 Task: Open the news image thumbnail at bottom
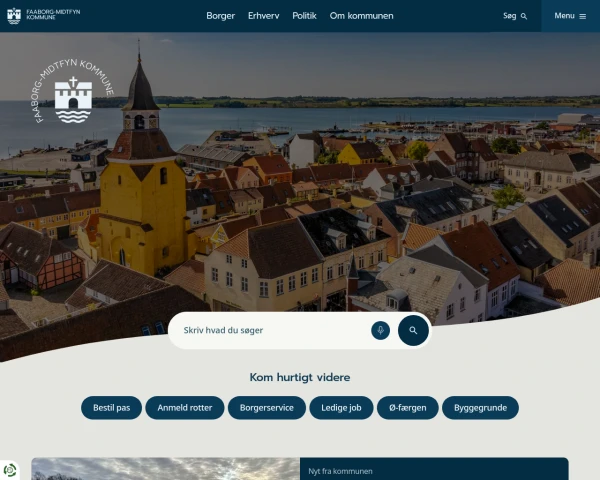[165, 469]
